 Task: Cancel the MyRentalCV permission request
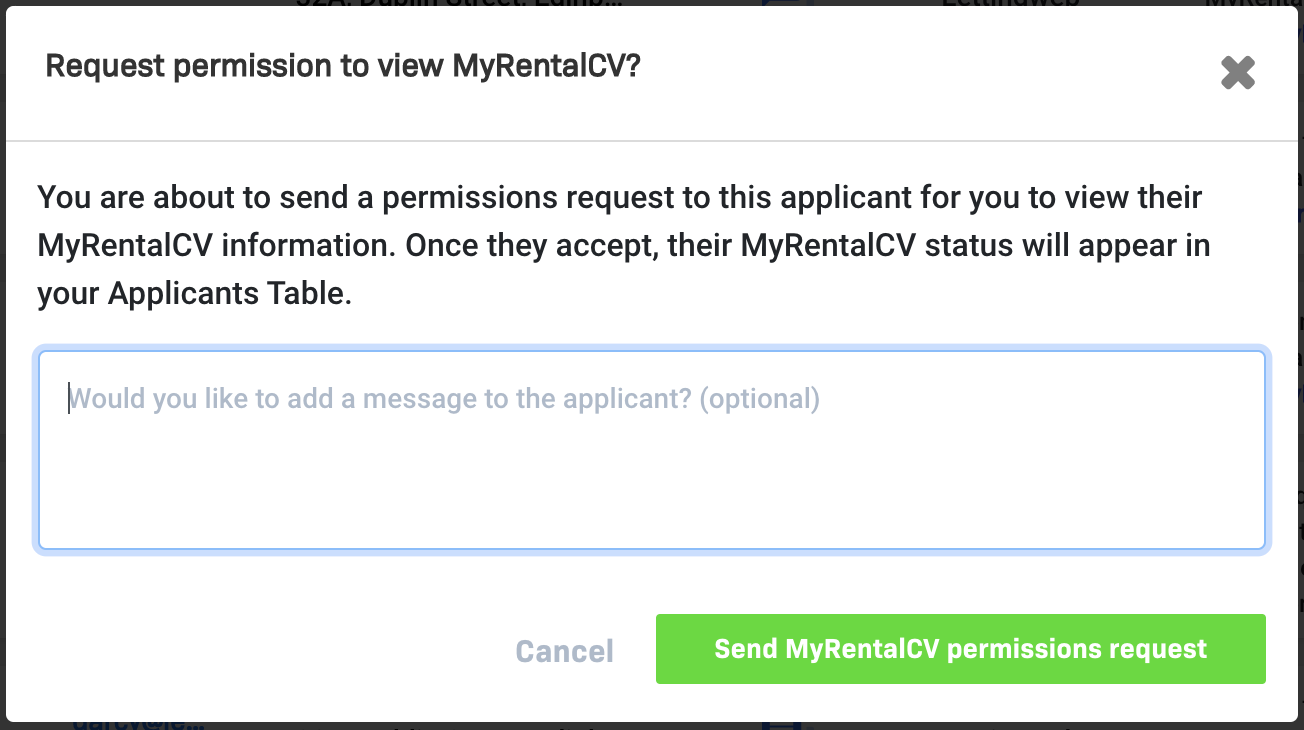(x=564, y=651)
